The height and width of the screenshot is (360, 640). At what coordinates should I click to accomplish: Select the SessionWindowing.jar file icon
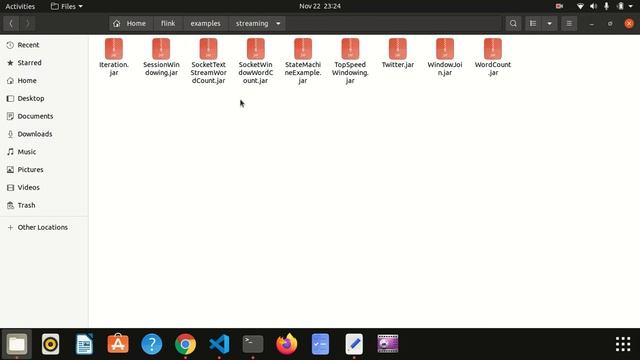click(161, 49)
